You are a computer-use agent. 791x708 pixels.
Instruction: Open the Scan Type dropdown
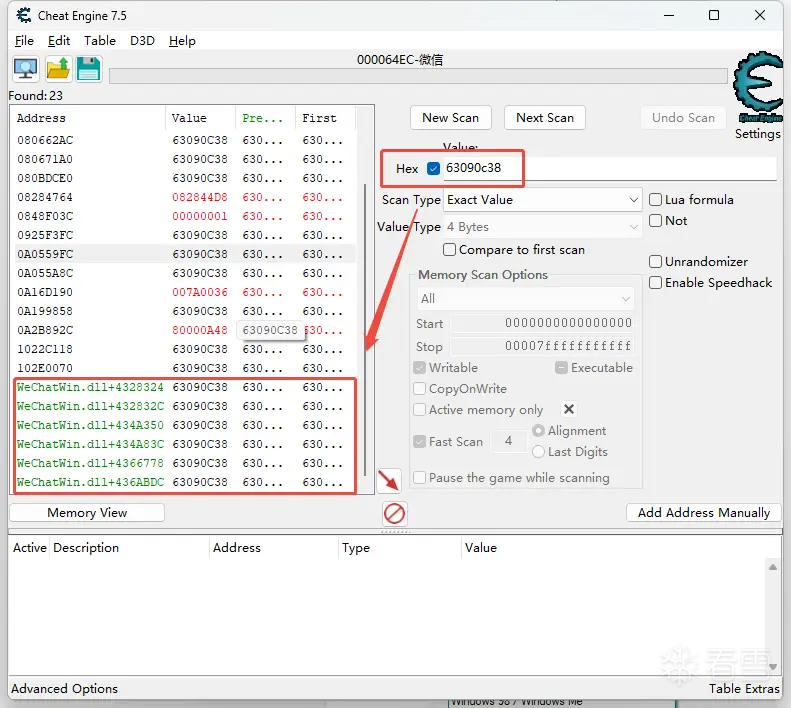coord(542,200)
